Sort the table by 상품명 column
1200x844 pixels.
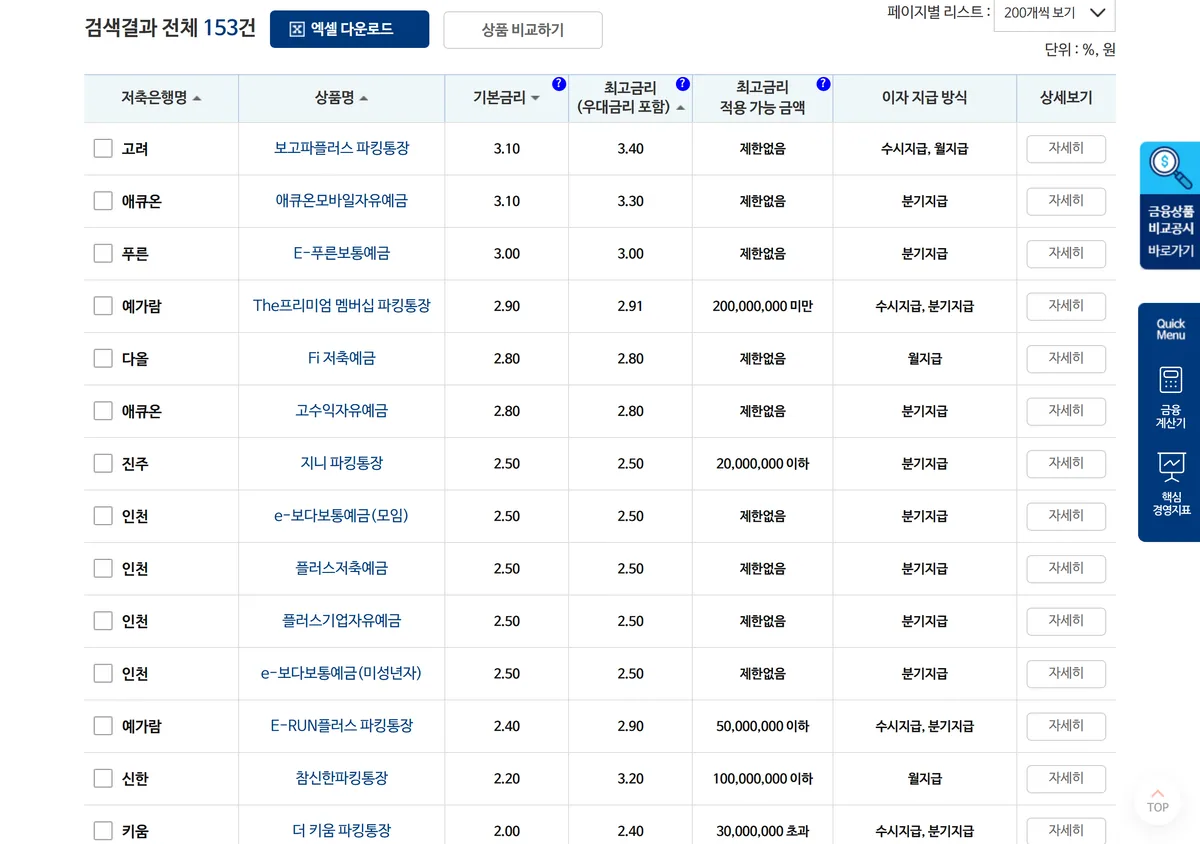point(341,98)
